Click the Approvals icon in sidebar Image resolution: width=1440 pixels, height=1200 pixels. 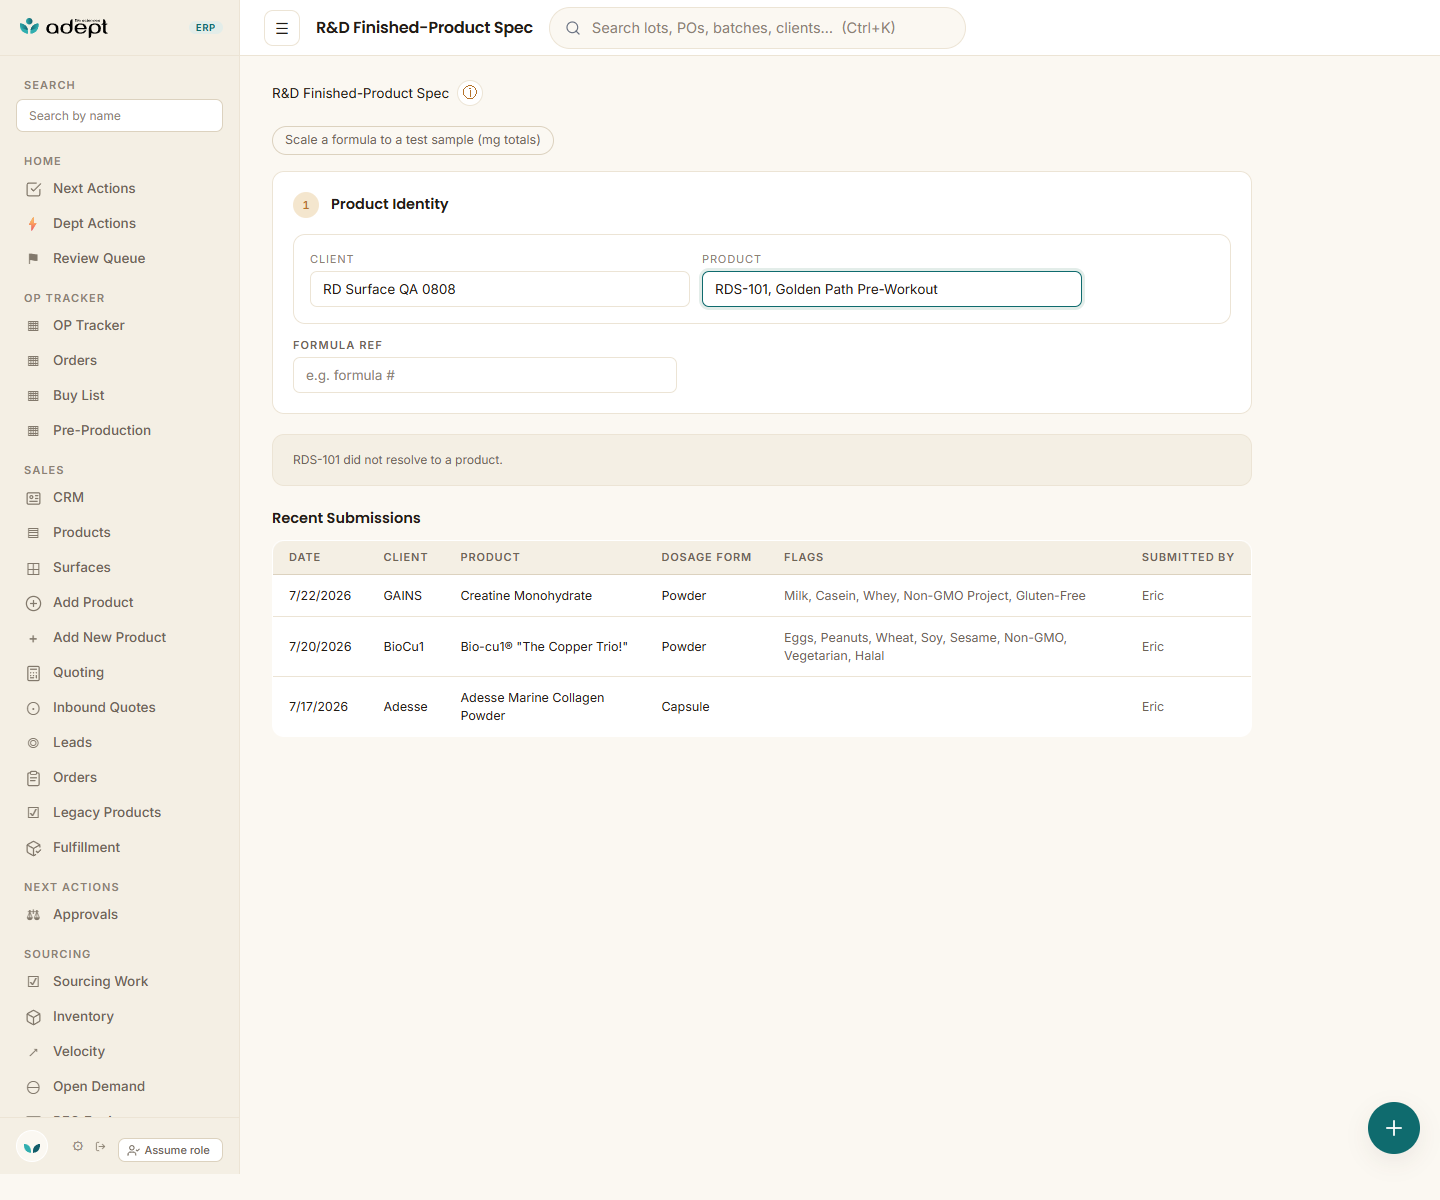click(x=33, y=915)
